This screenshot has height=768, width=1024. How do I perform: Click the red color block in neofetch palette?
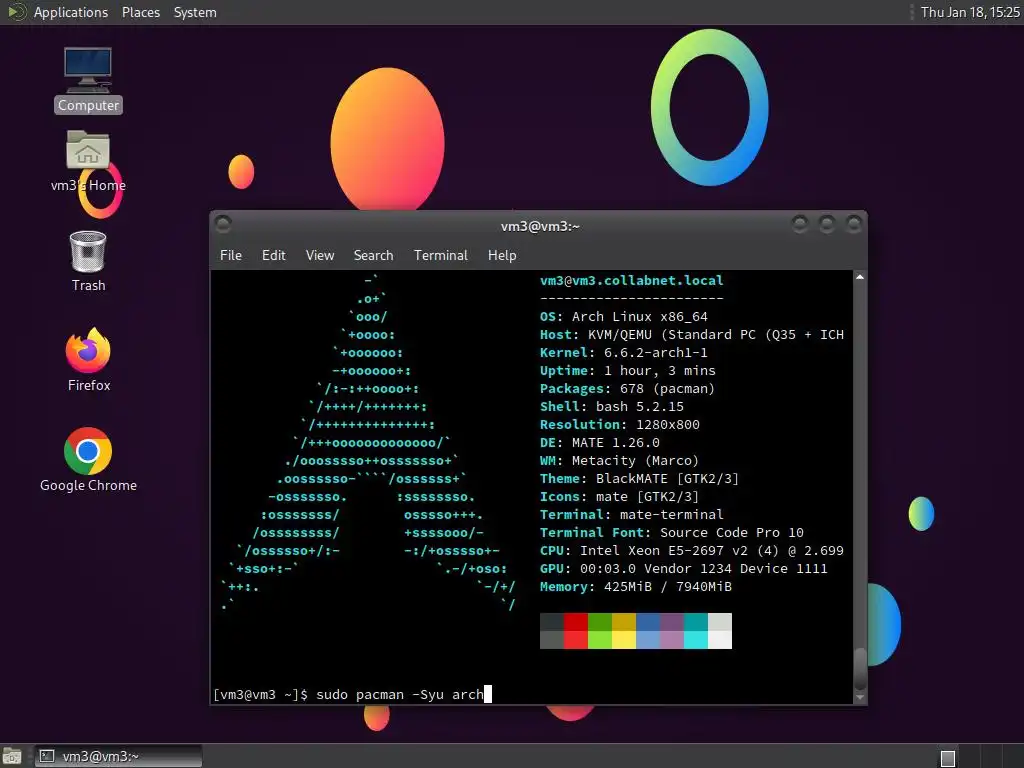coord(576,631)
